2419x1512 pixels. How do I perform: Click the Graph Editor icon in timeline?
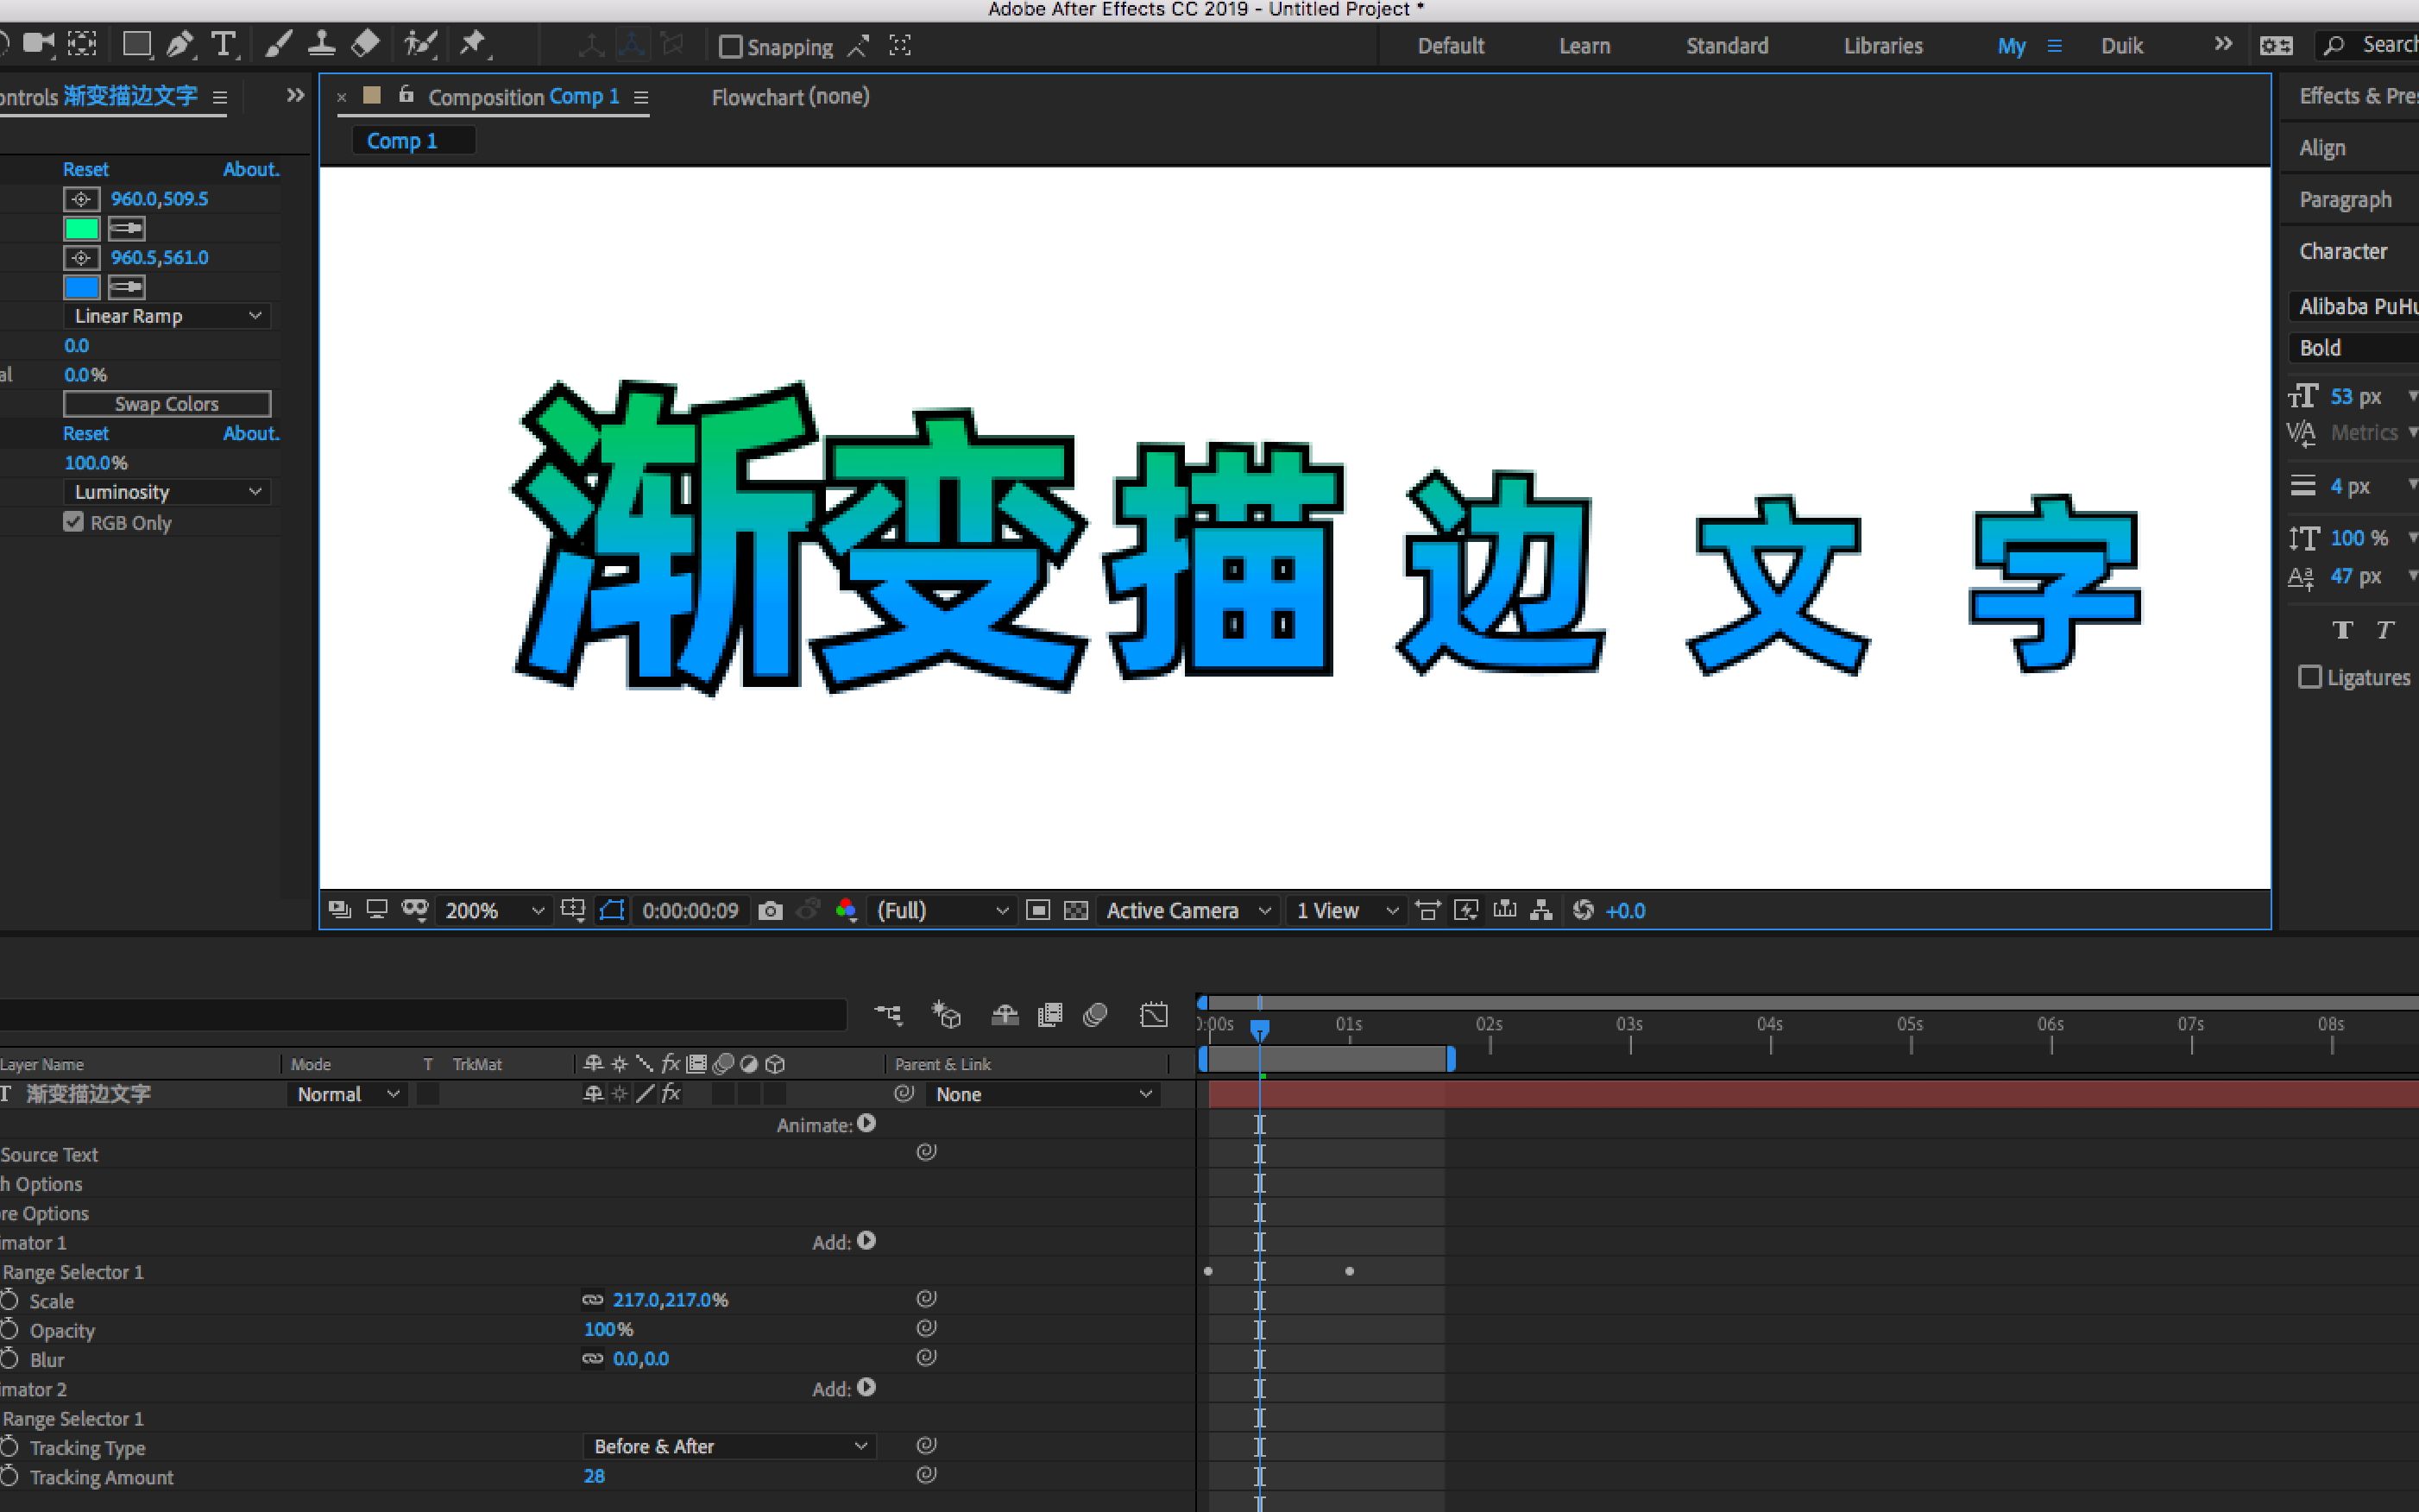point(1154,1015)
